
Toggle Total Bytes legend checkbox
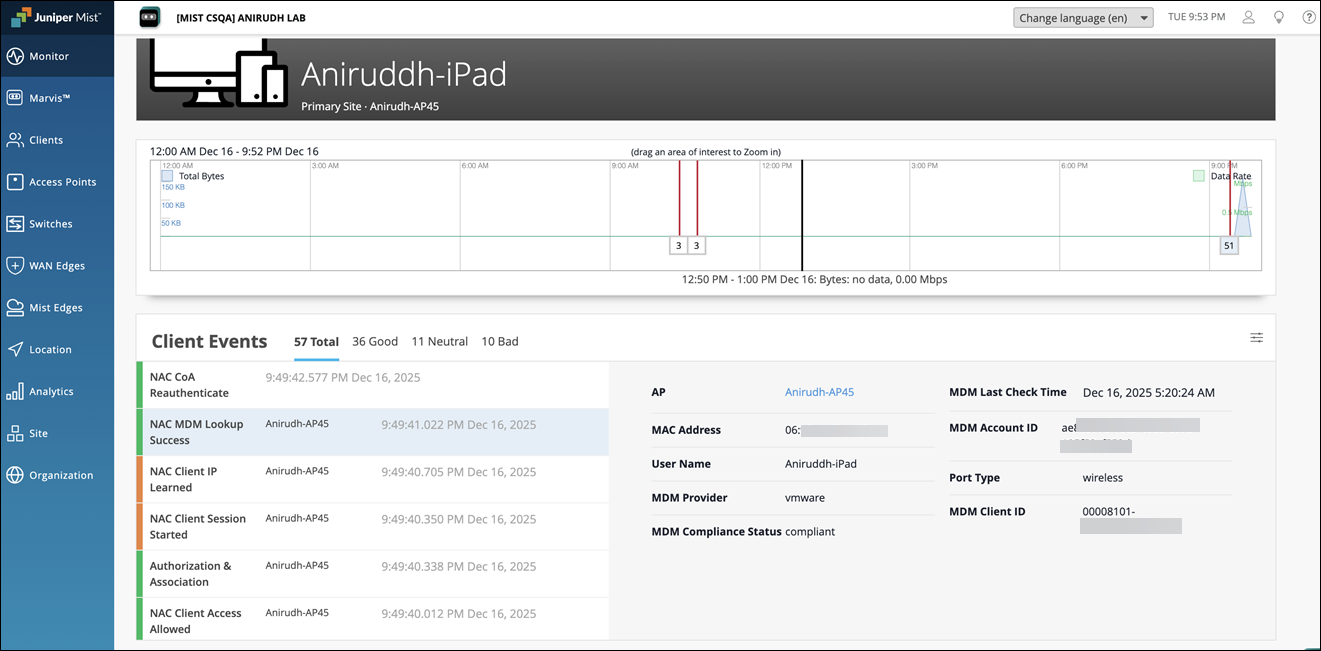167,176
